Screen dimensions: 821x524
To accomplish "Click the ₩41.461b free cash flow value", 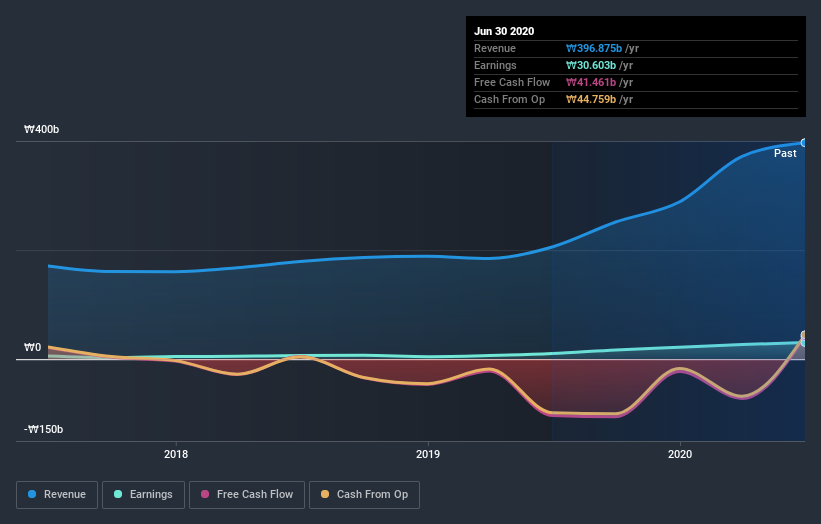I will coord(591,83).
